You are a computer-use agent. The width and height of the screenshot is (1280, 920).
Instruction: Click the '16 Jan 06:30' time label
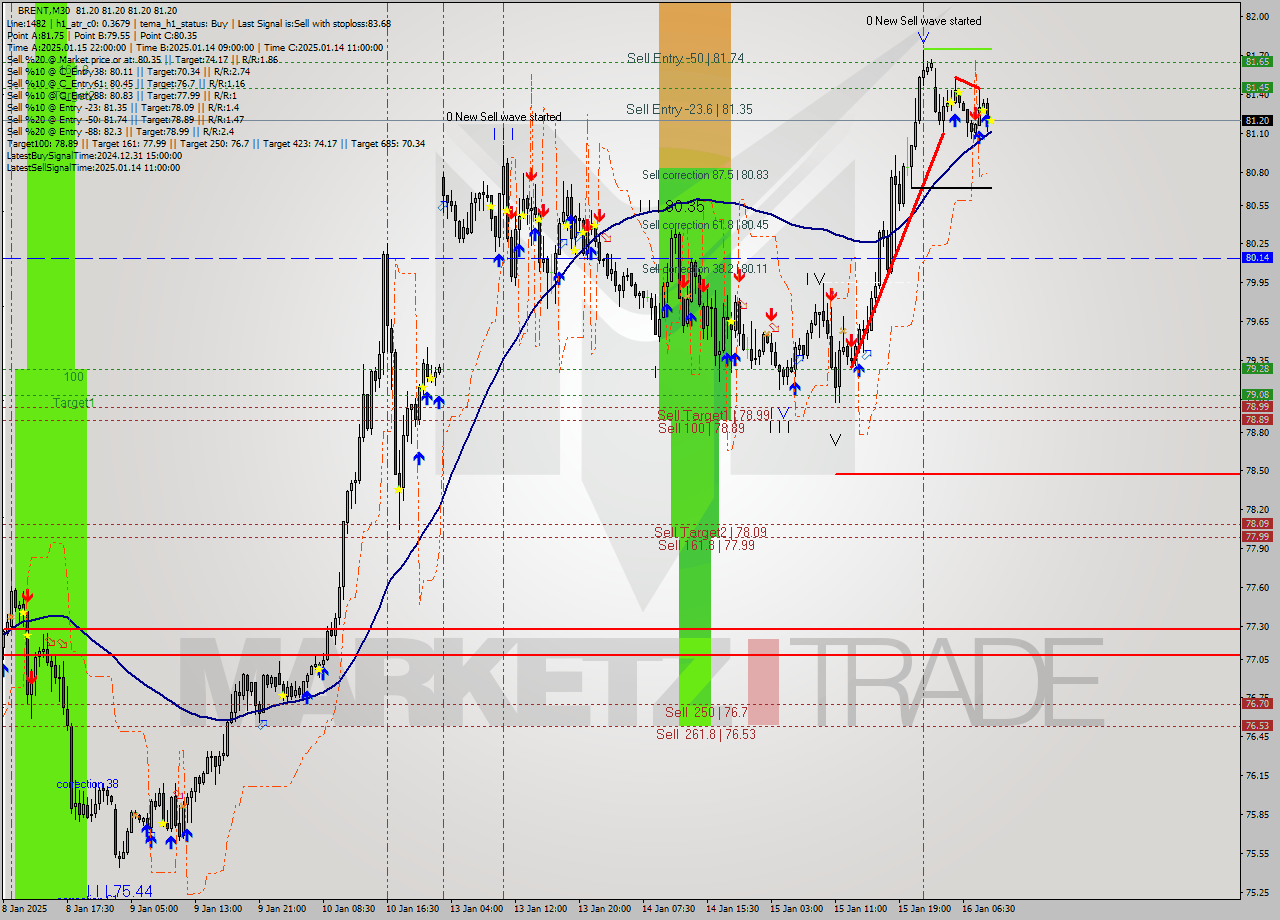[988, 909]
